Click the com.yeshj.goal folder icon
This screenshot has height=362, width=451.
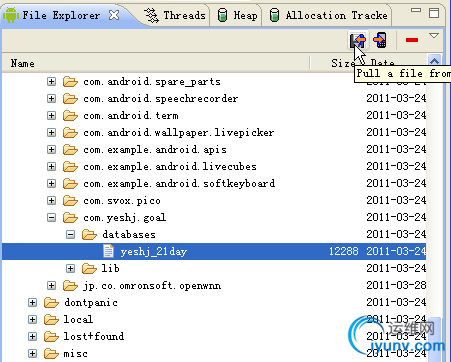pyautogui.click(x=70, y=218)
